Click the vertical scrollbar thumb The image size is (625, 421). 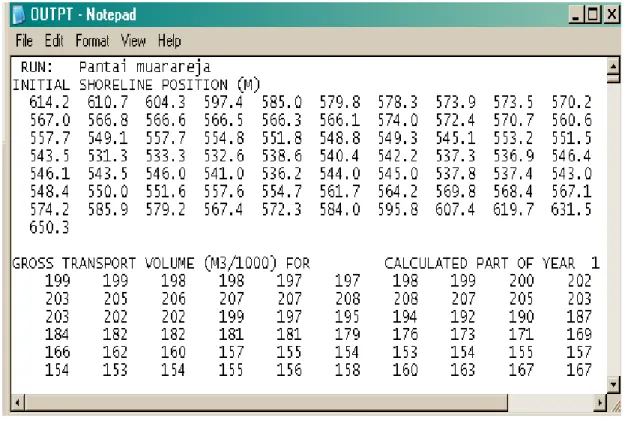614,78
